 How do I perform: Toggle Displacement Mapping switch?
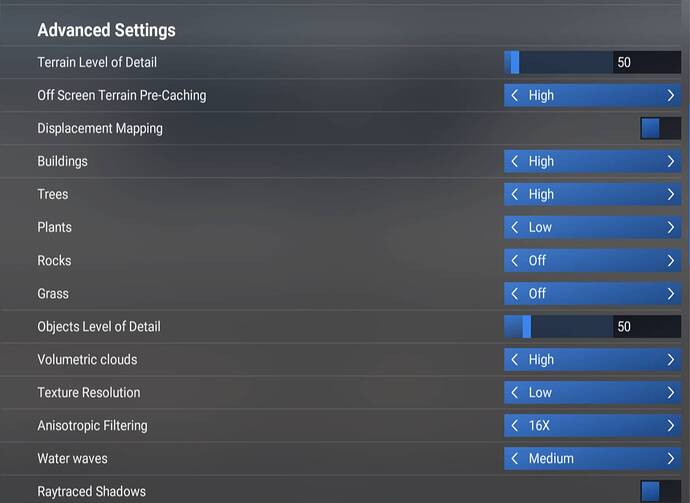(660, 128)
